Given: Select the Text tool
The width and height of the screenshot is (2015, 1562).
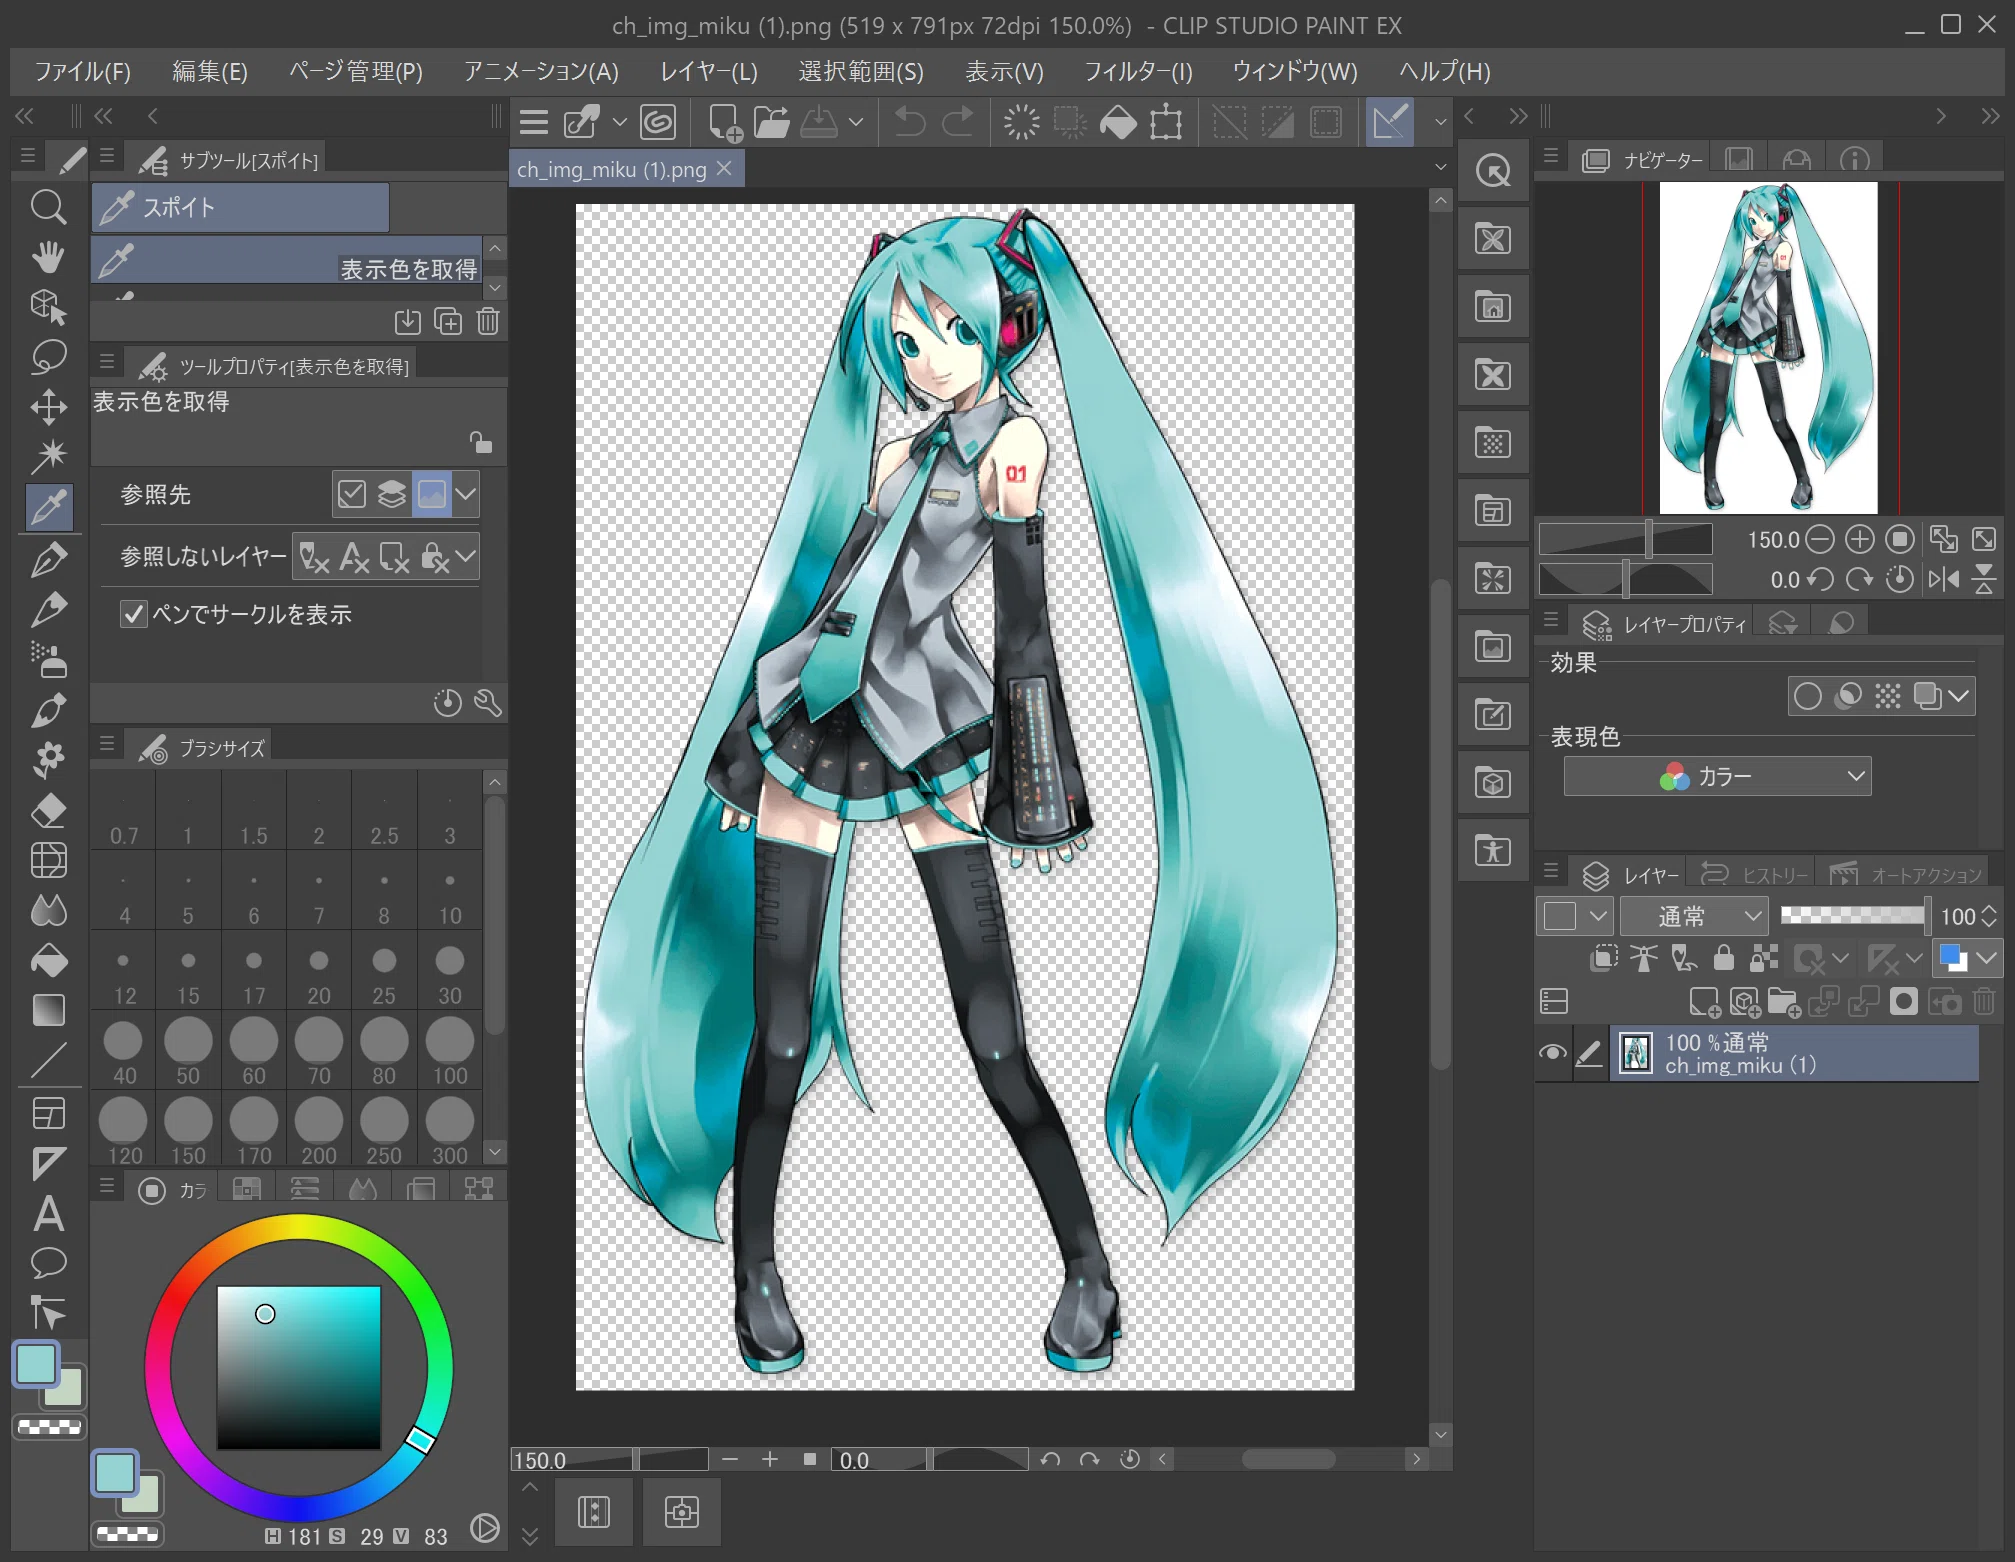Looking at the screenshot, I should click(x=48, y=1214).
